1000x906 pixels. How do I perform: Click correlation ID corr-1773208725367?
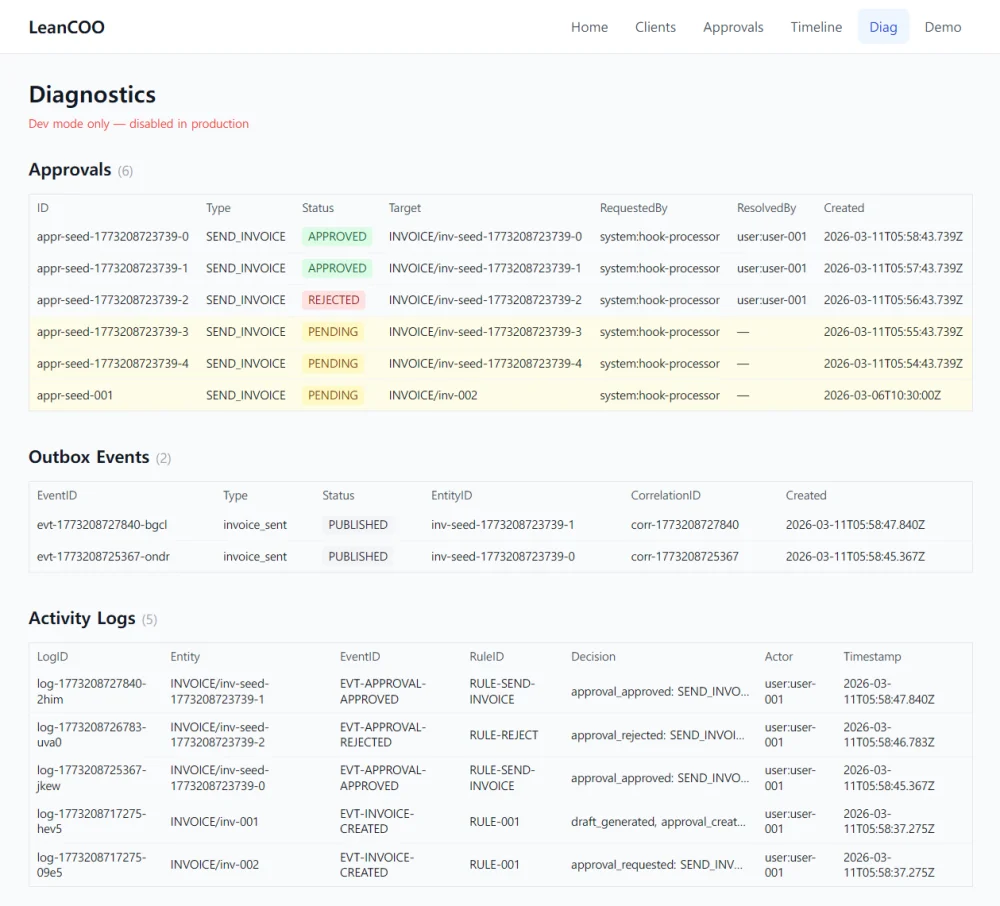coord(684,557)
